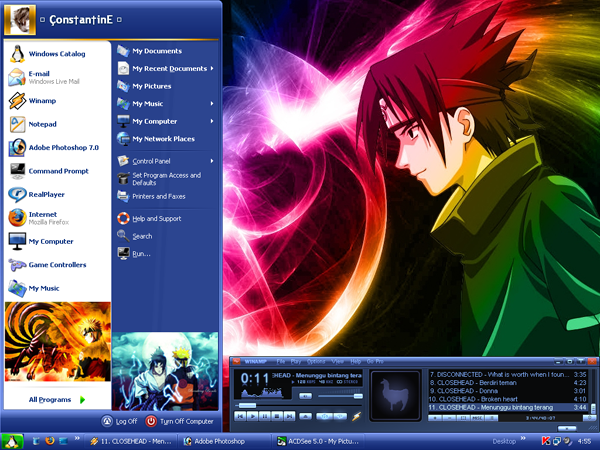Open Winamp Options menu

(x=316, y=362)
